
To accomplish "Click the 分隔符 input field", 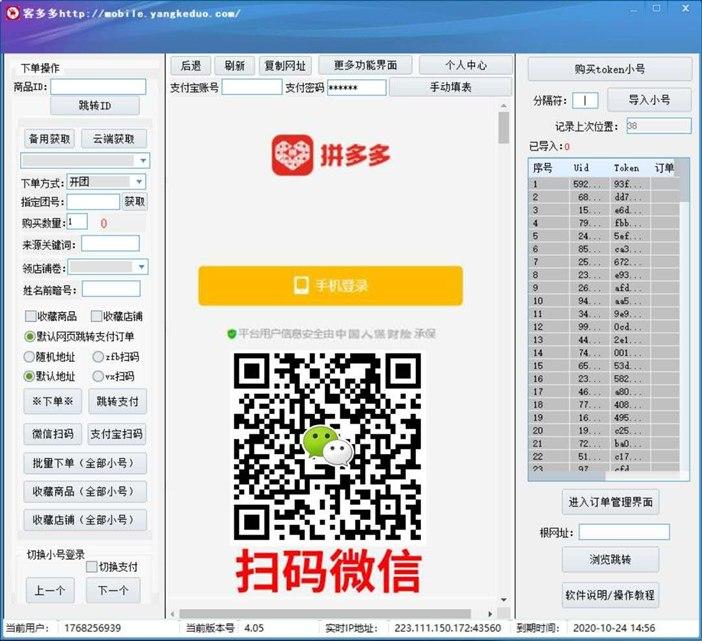I will click(x=585, y=100).
